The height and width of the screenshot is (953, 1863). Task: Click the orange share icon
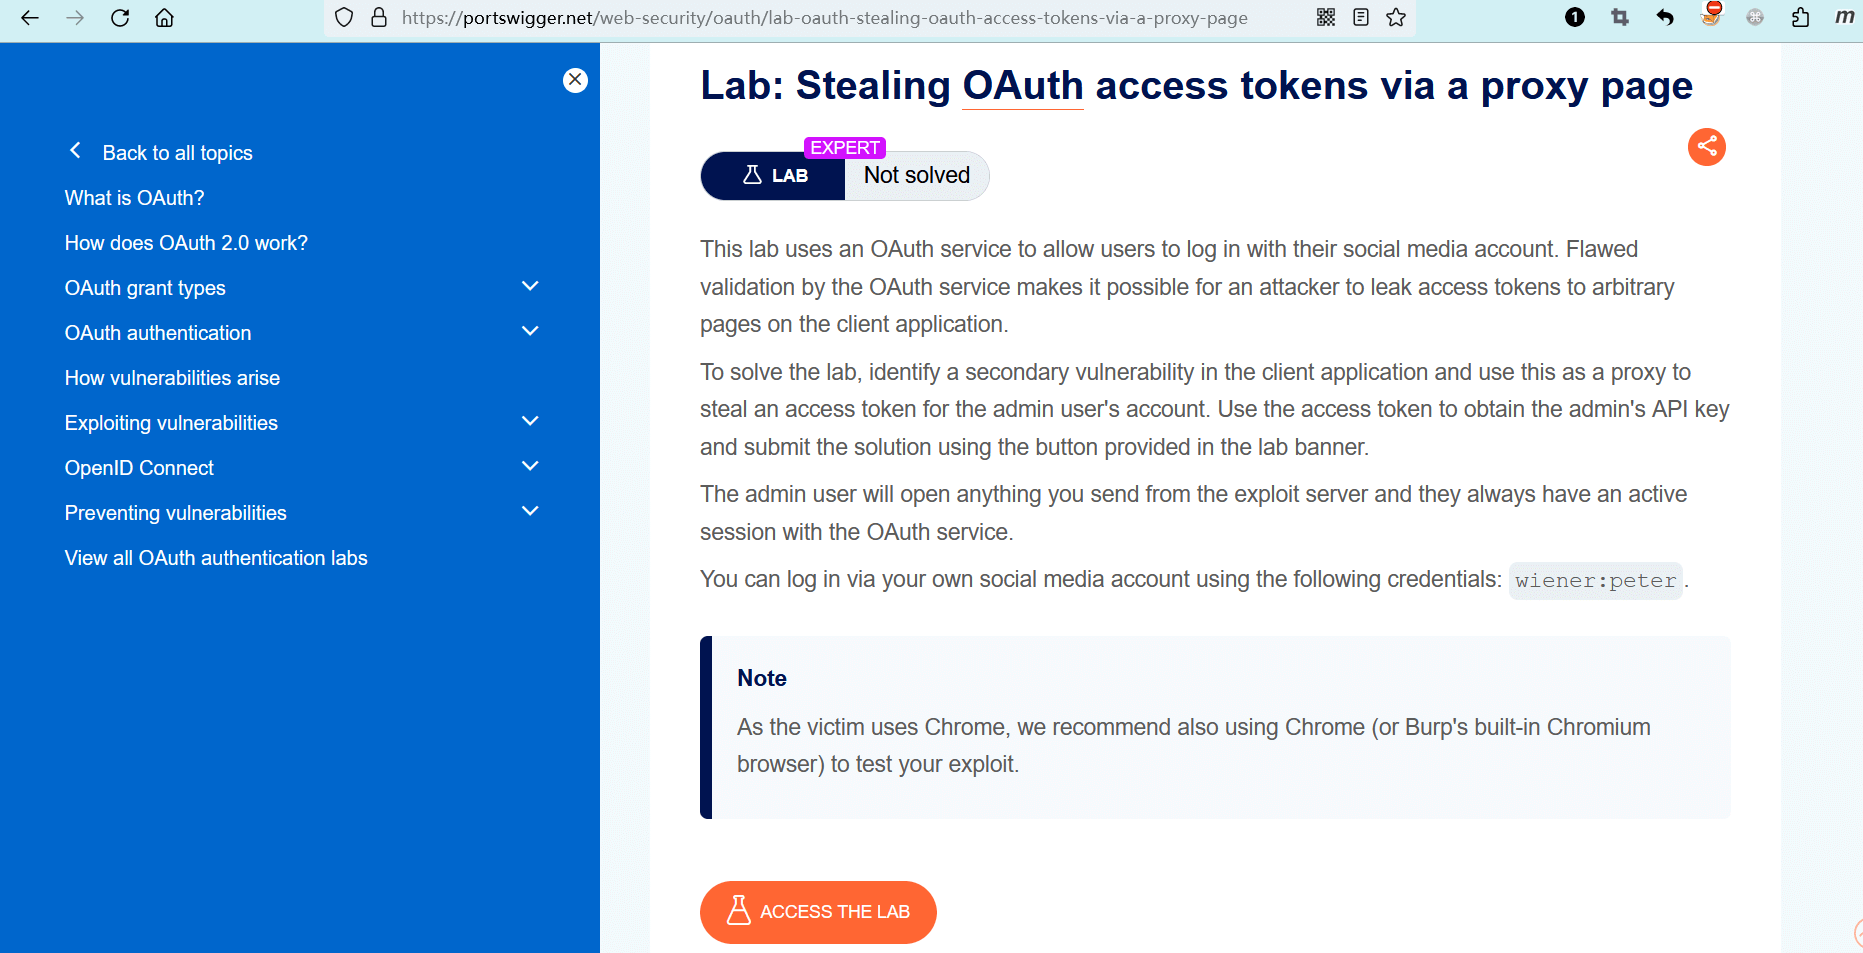point(1706,147)
